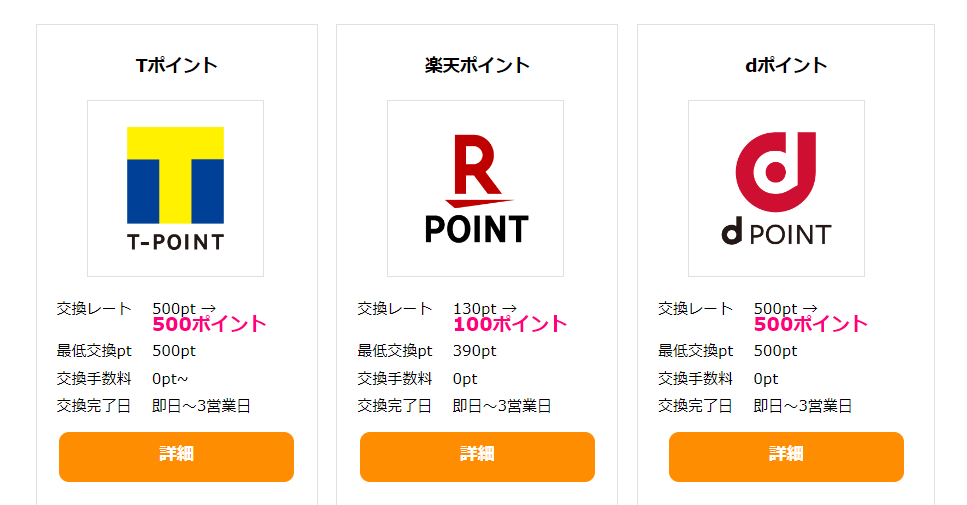Viewport: 967px width, 505px height.
Task: Click the 500ポイント rate in Tポイント card
Action: click(x=209, y=324)
